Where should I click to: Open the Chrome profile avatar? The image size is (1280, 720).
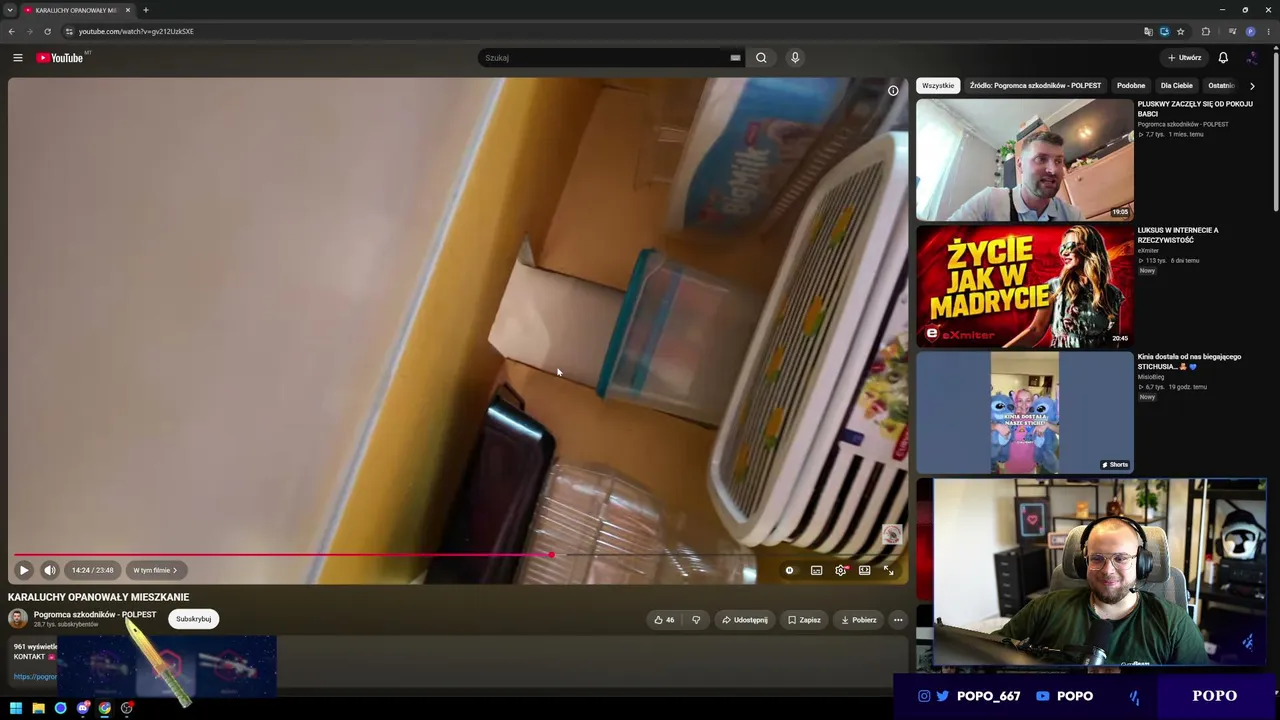pos(1250,31)
